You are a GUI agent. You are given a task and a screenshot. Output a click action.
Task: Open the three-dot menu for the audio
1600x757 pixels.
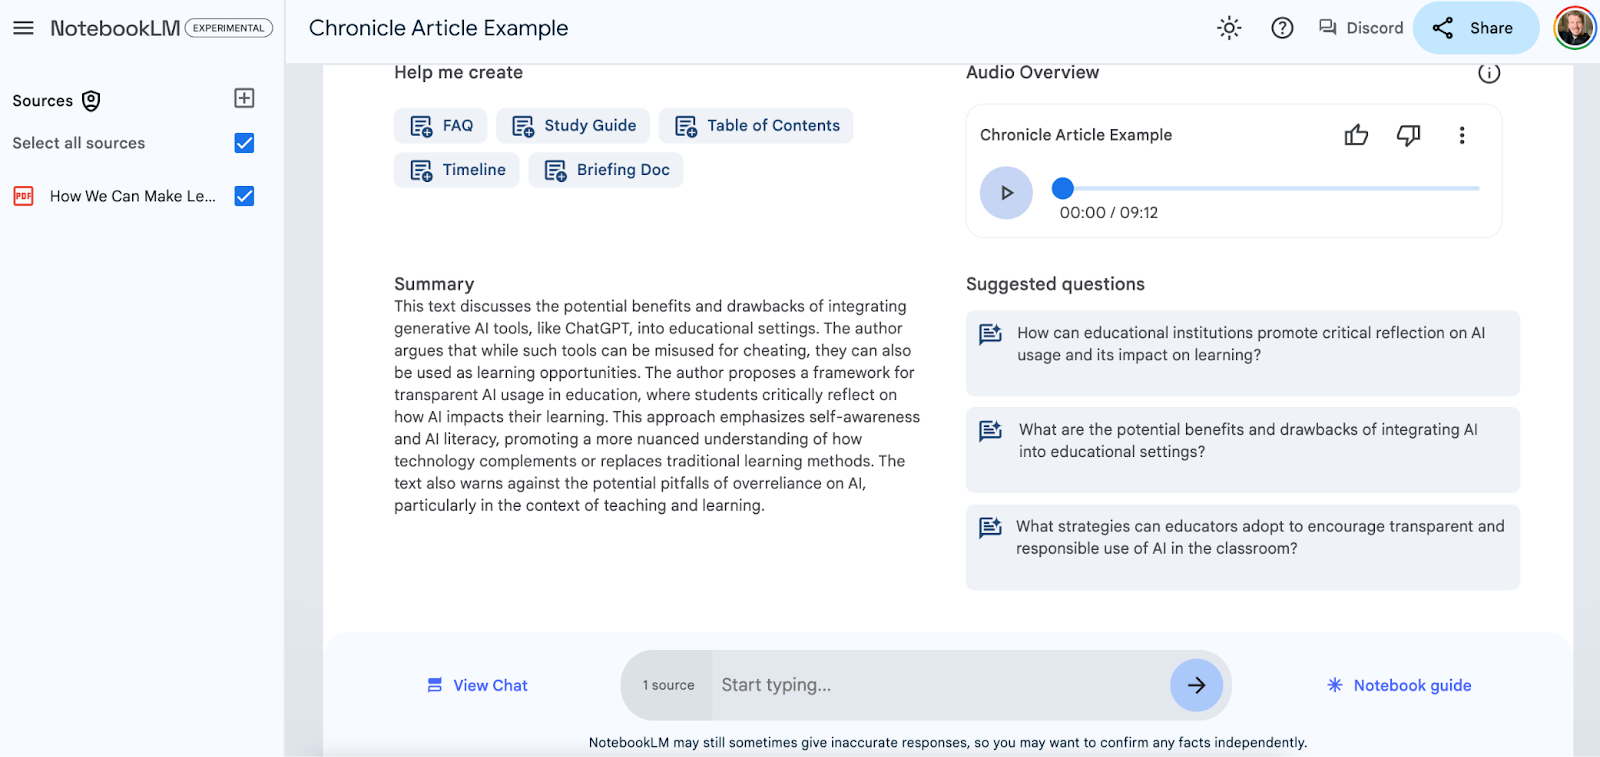1462,134
